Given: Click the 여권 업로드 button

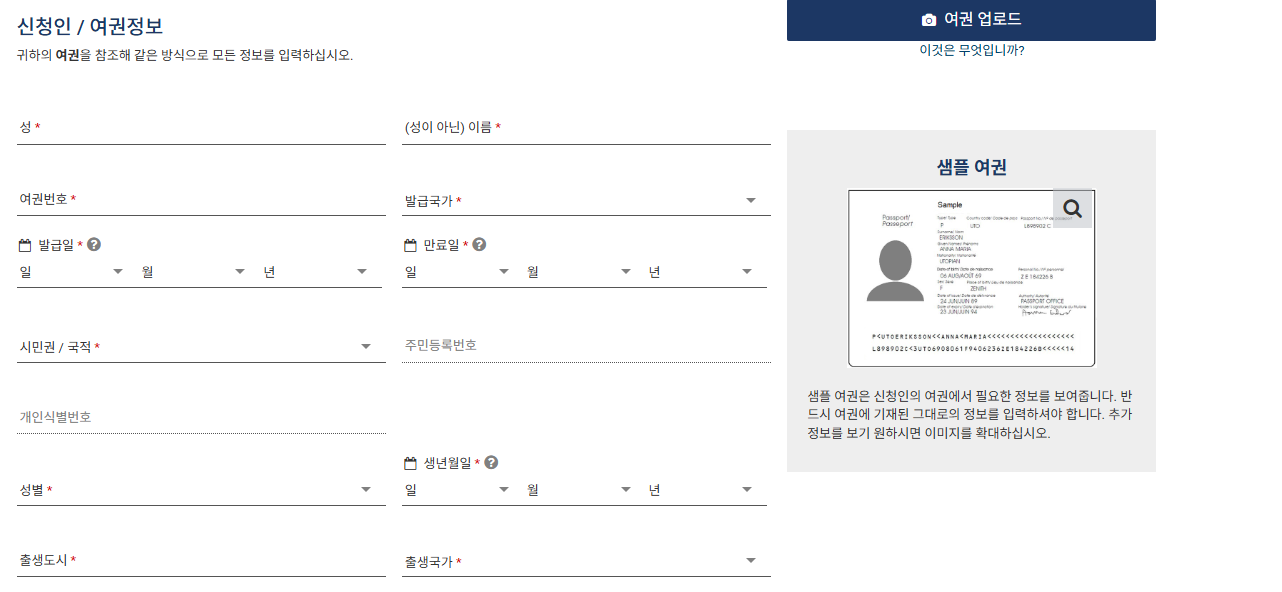Looking at the screenshot, I should (x=971, y=20).
